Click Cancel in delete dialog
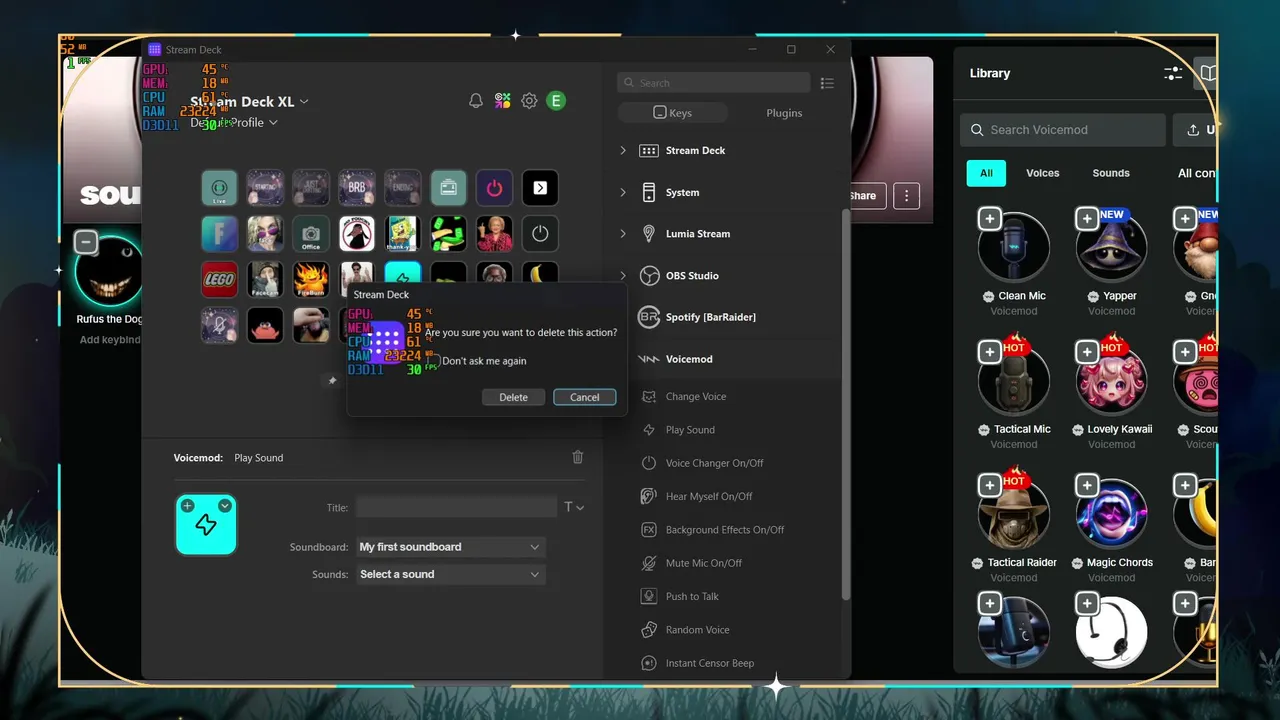The image size is (1280, 720). click(x=585, y=397)
